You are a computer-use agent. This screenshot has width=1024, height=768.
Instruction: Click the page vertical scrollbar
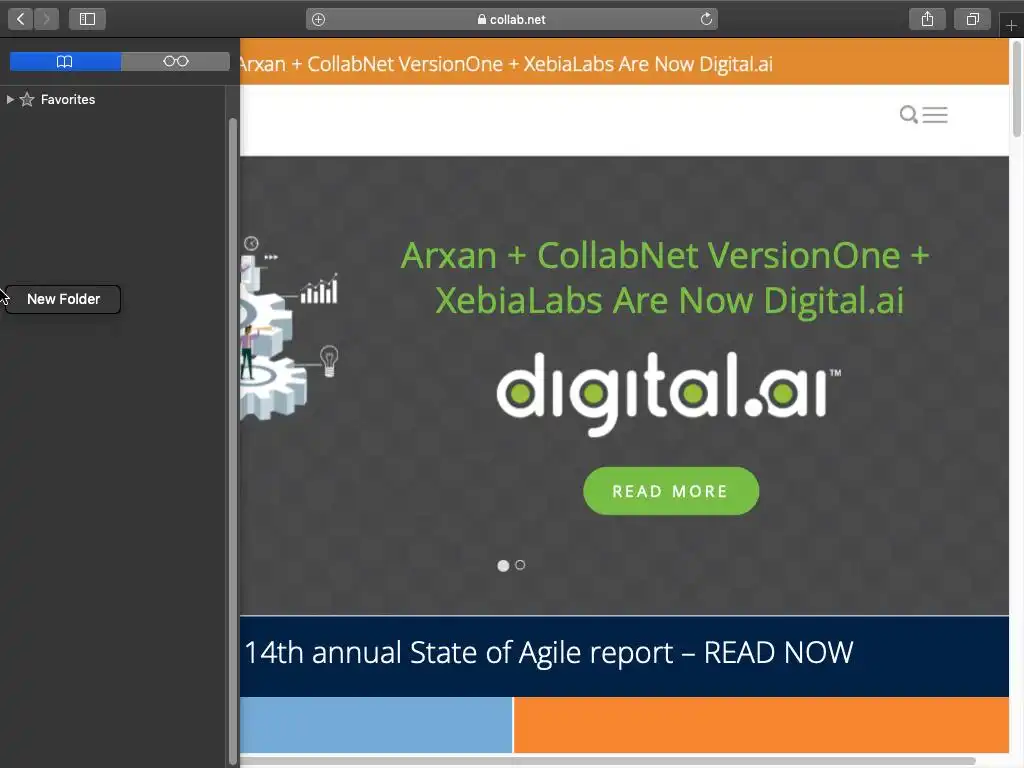click(1016, 88)
